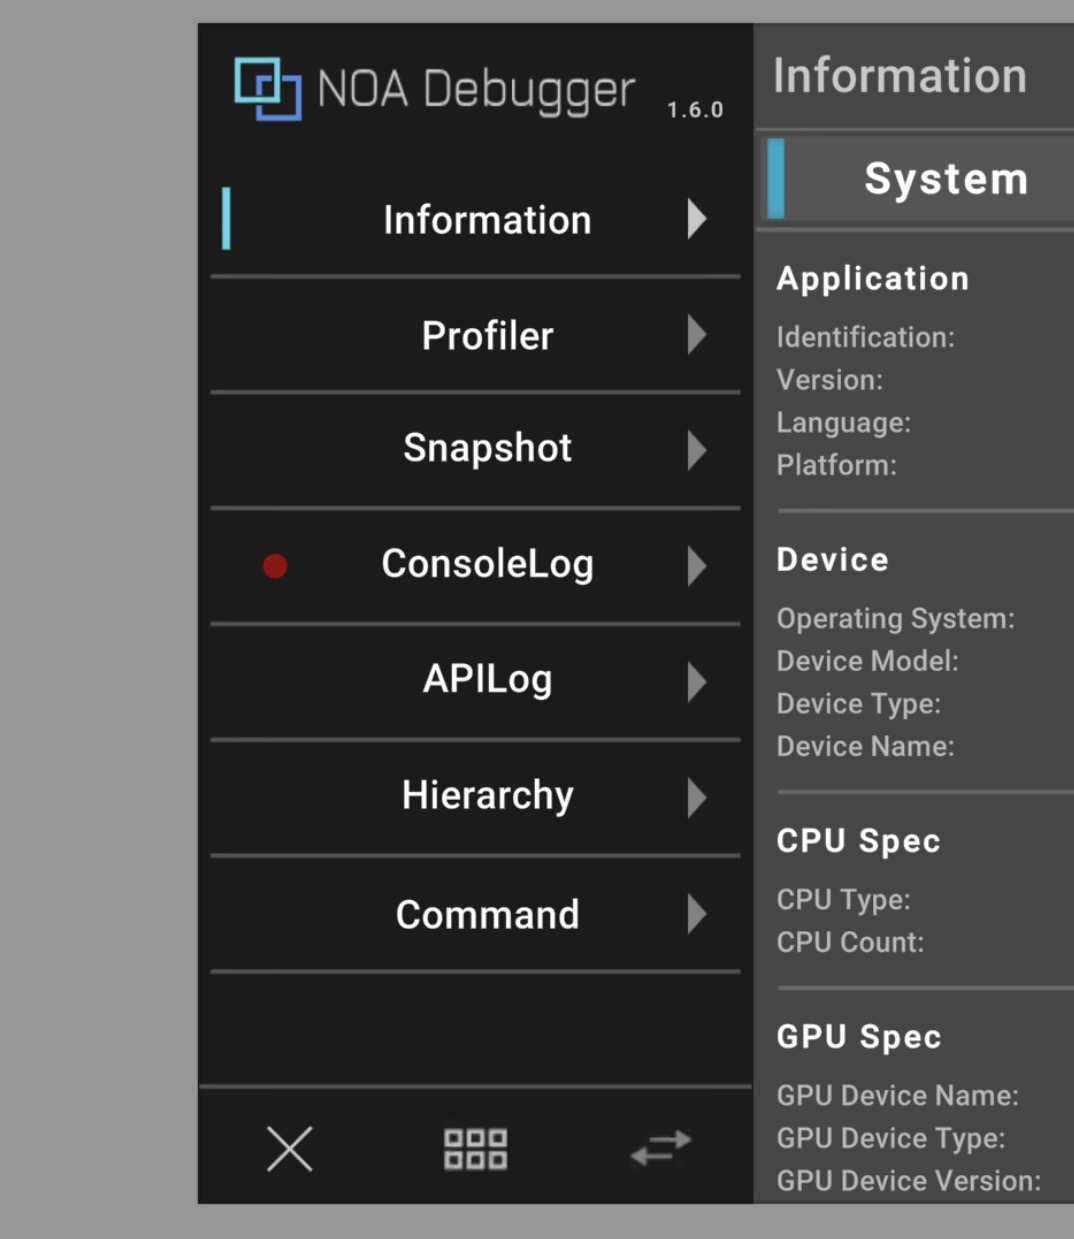The width and height of the screenshot is (1074, 1239).
Task: Click the swap arrows icon
Action: click(x=661, y=1148)
